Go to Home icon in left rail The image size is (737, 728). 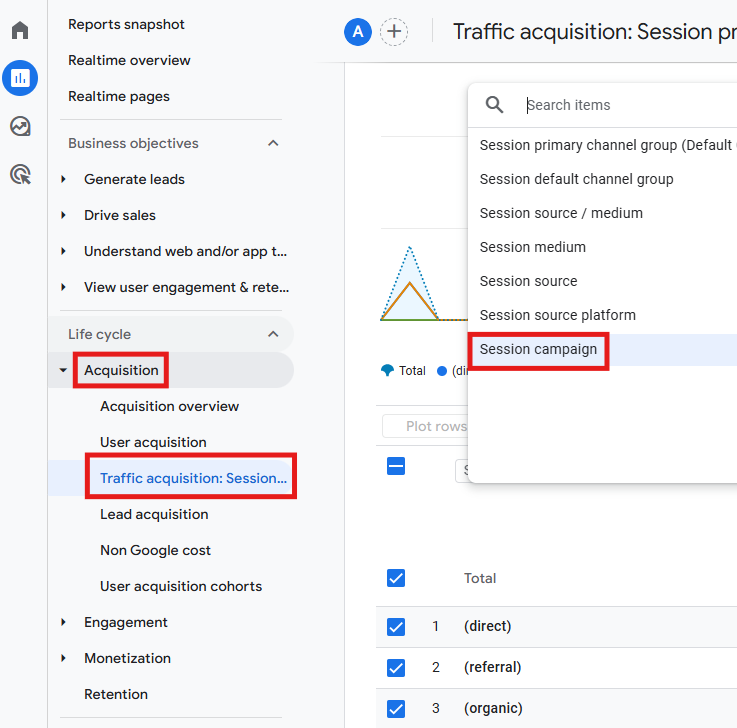point(20,30)
